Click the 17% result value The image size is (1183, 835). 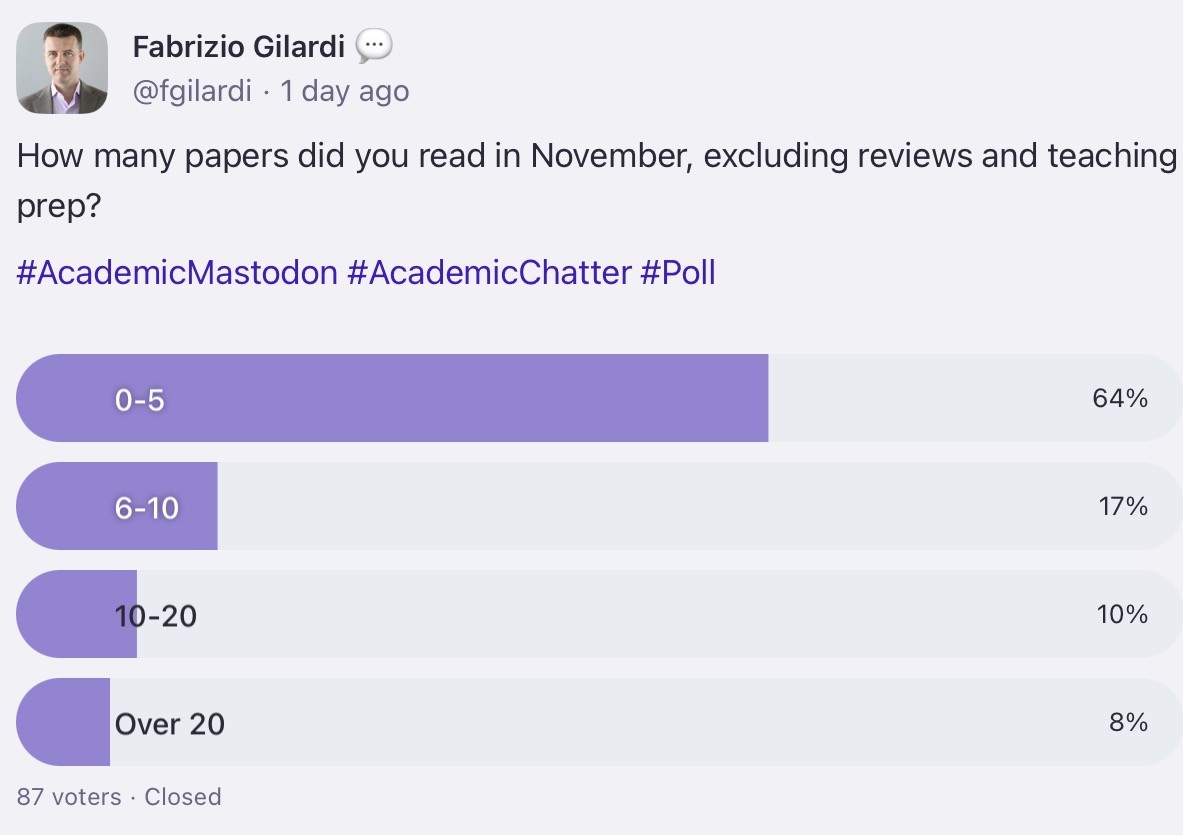tap(1122, 507)
